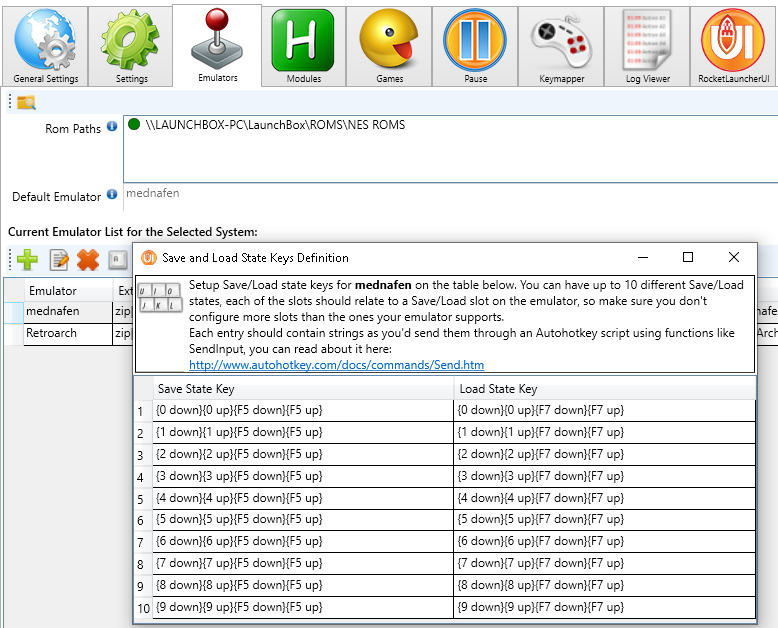Click info icon next to Rom Paths
This screenshot has height=628, width=778.
click(x=112, y=126)
